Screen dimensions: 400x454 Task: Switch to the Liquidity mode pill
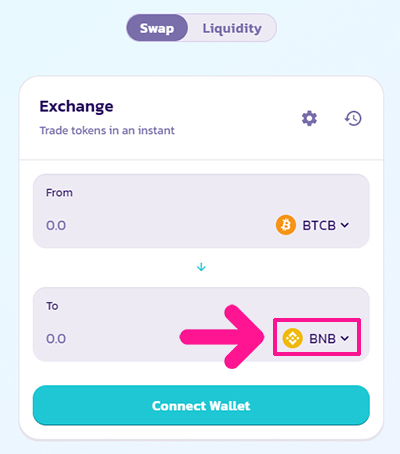(x=232, y=28)
